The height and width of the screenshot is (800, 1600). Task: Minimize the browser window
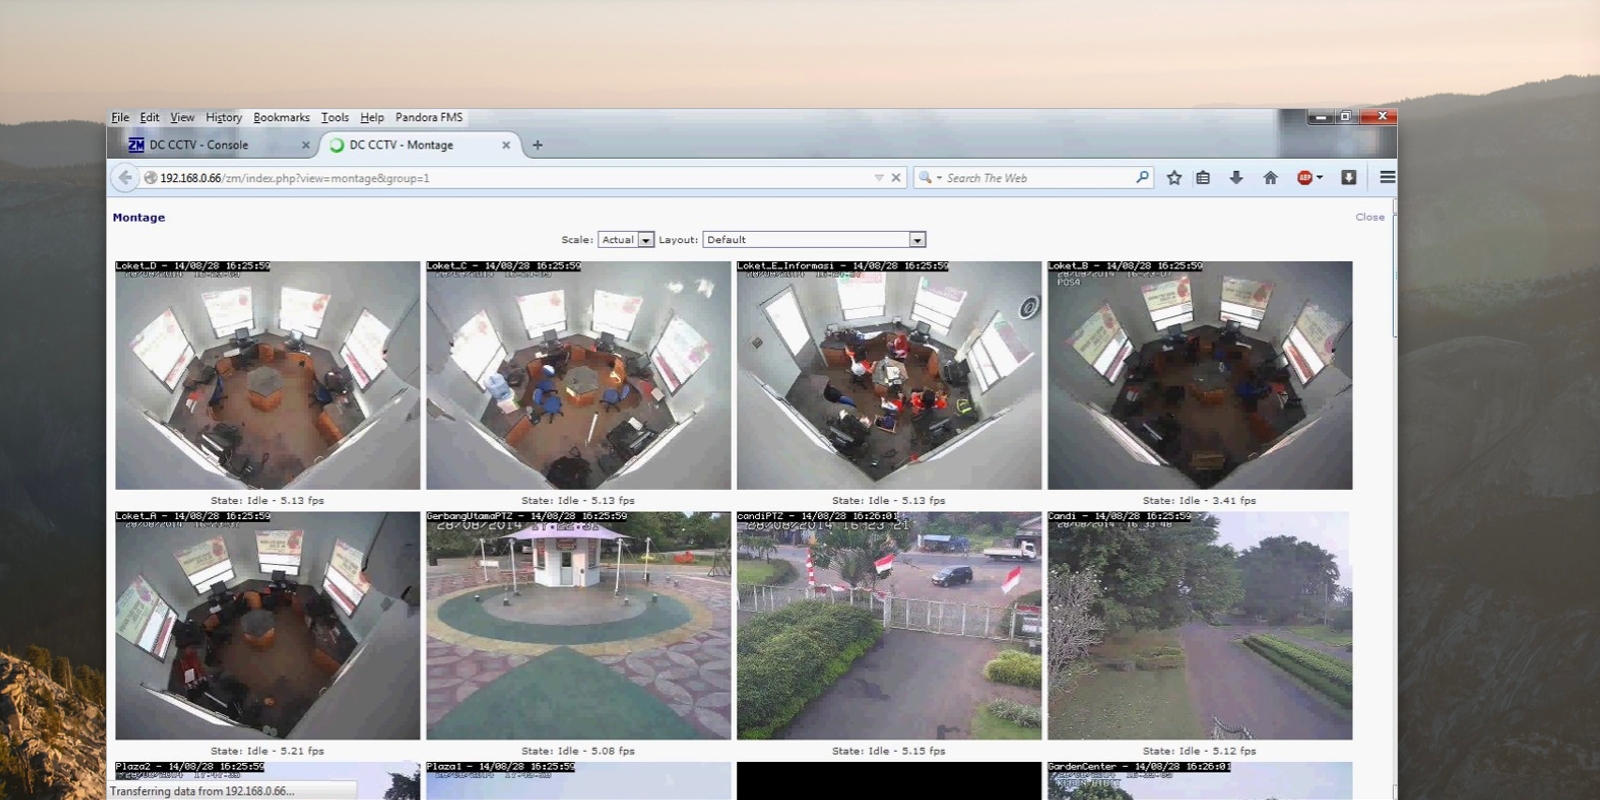coord(1321,117)
